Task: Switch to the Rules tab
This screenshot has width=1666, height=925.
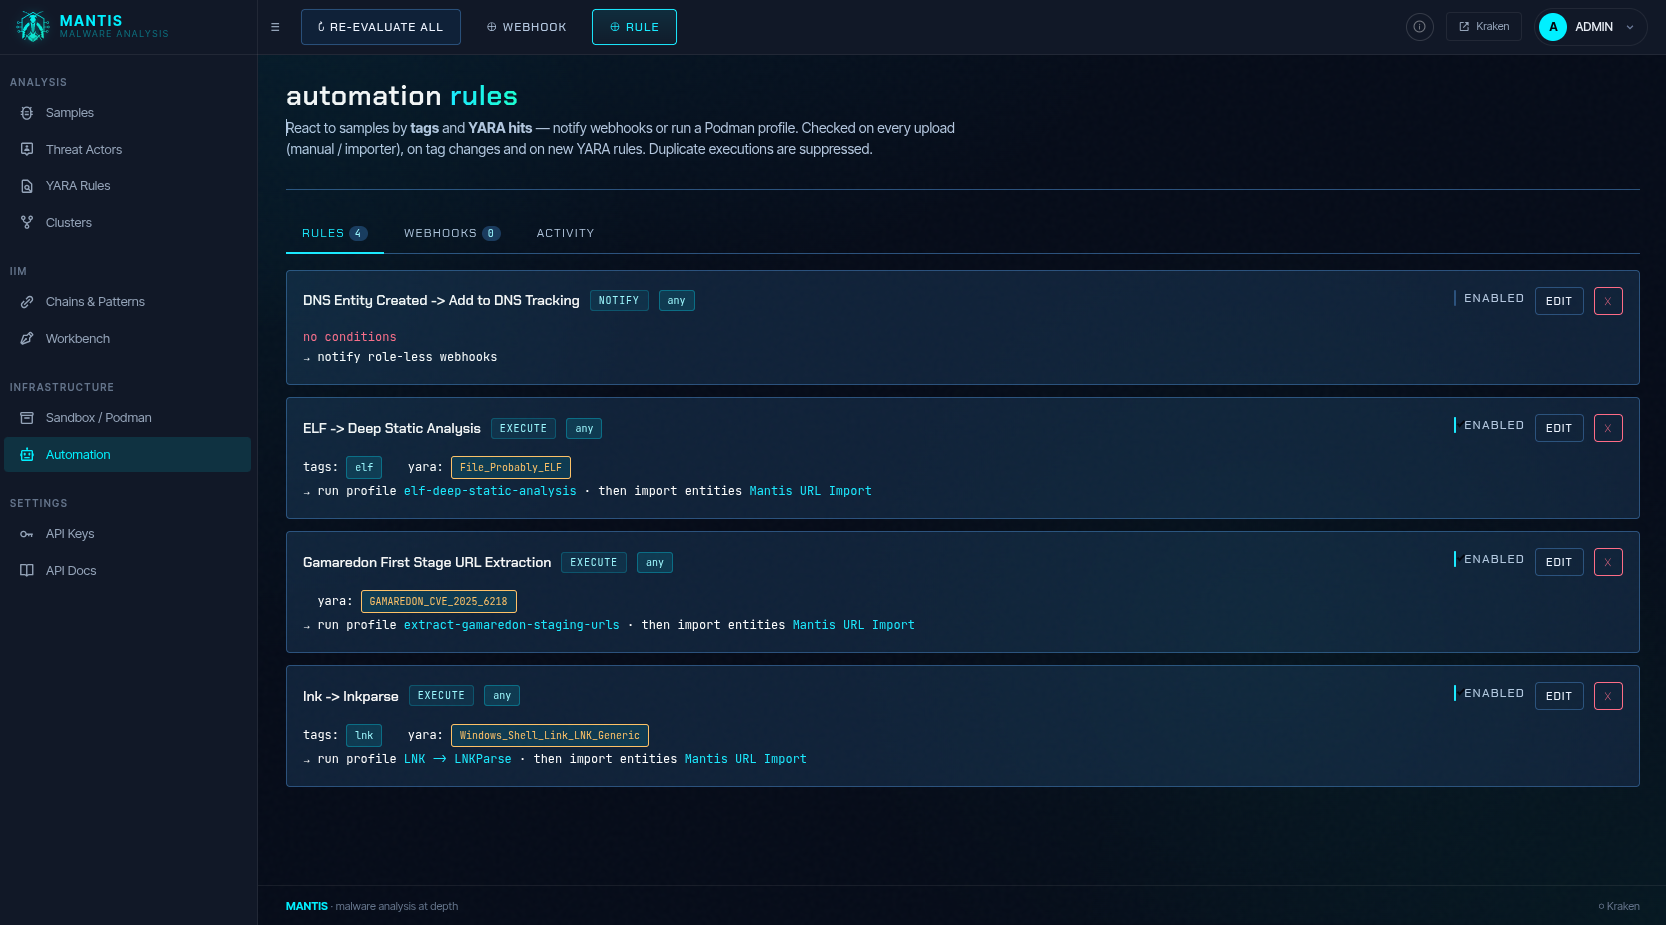Action: (335, 233)
